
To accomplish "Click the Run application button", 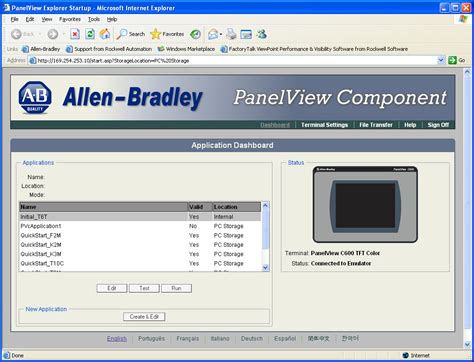I will 176,288.
